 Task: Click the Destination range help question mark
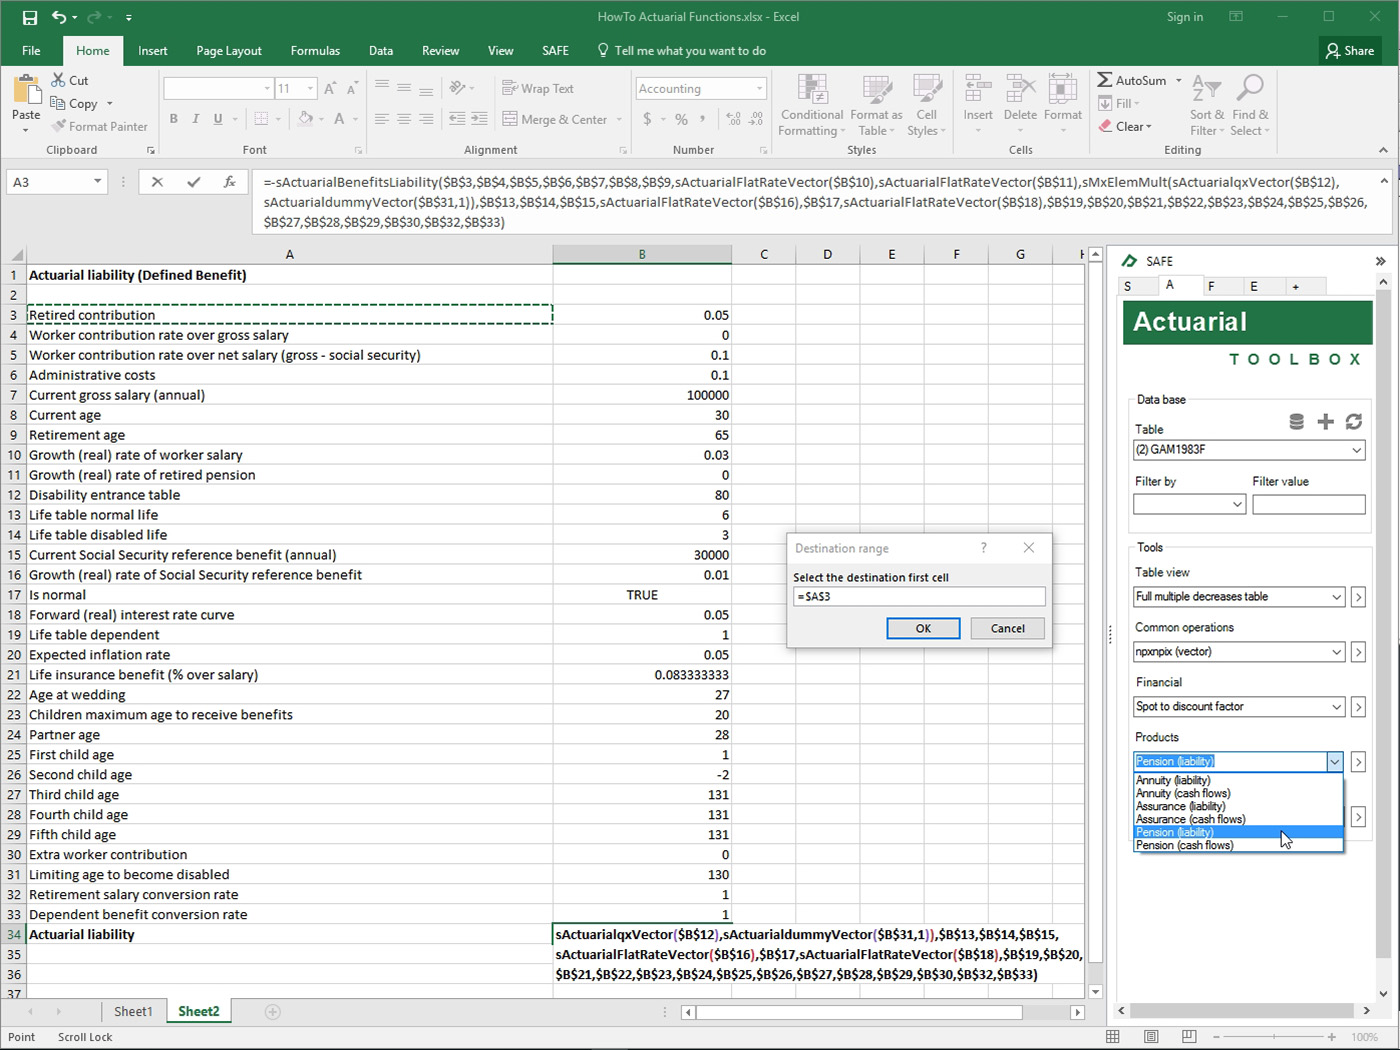pyautogui.click(x=983, y=548)
